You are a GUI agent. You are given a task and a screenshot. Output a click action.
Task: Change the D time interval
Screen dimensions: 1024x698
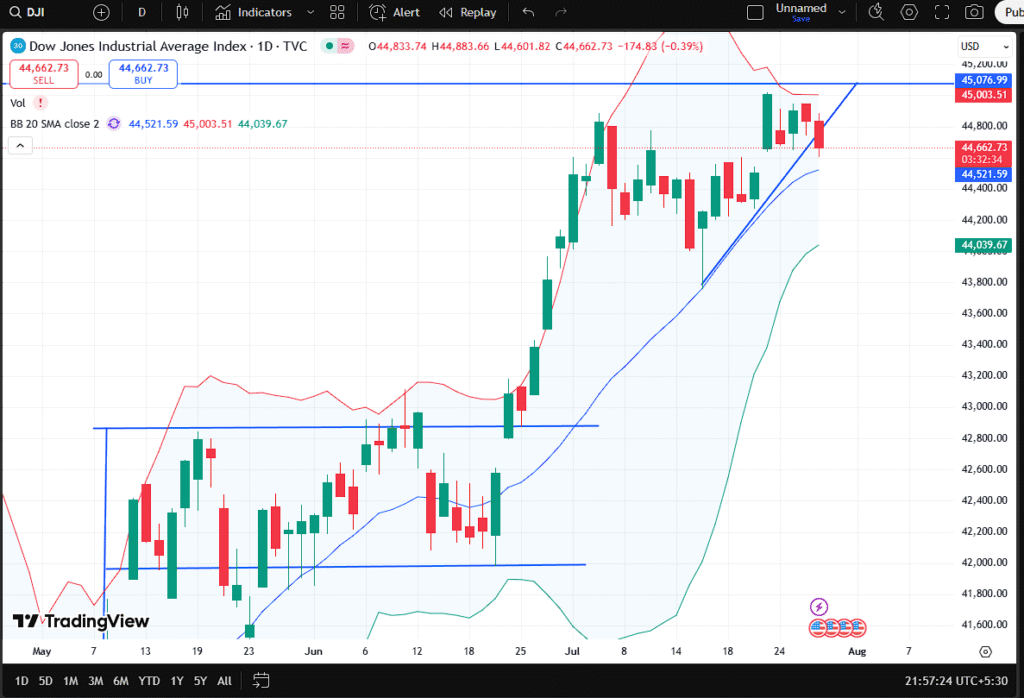click(142, 12)
